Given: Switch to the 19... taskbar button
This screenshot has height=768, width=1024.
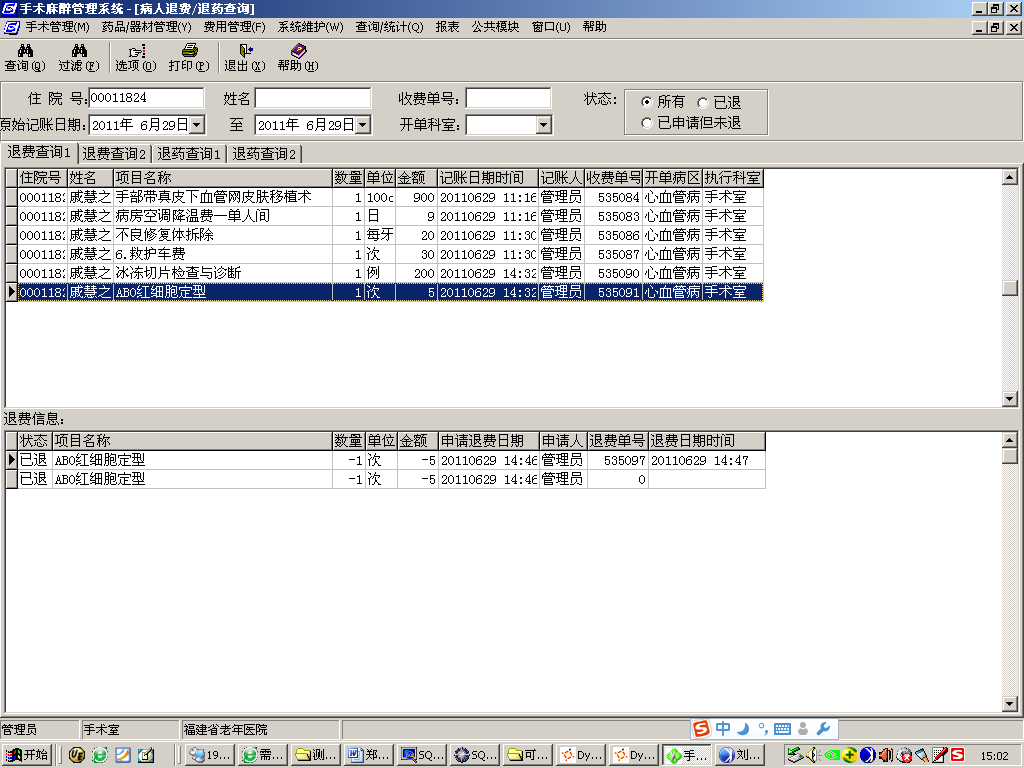Looking at the screenshot, I should (210, 755).
